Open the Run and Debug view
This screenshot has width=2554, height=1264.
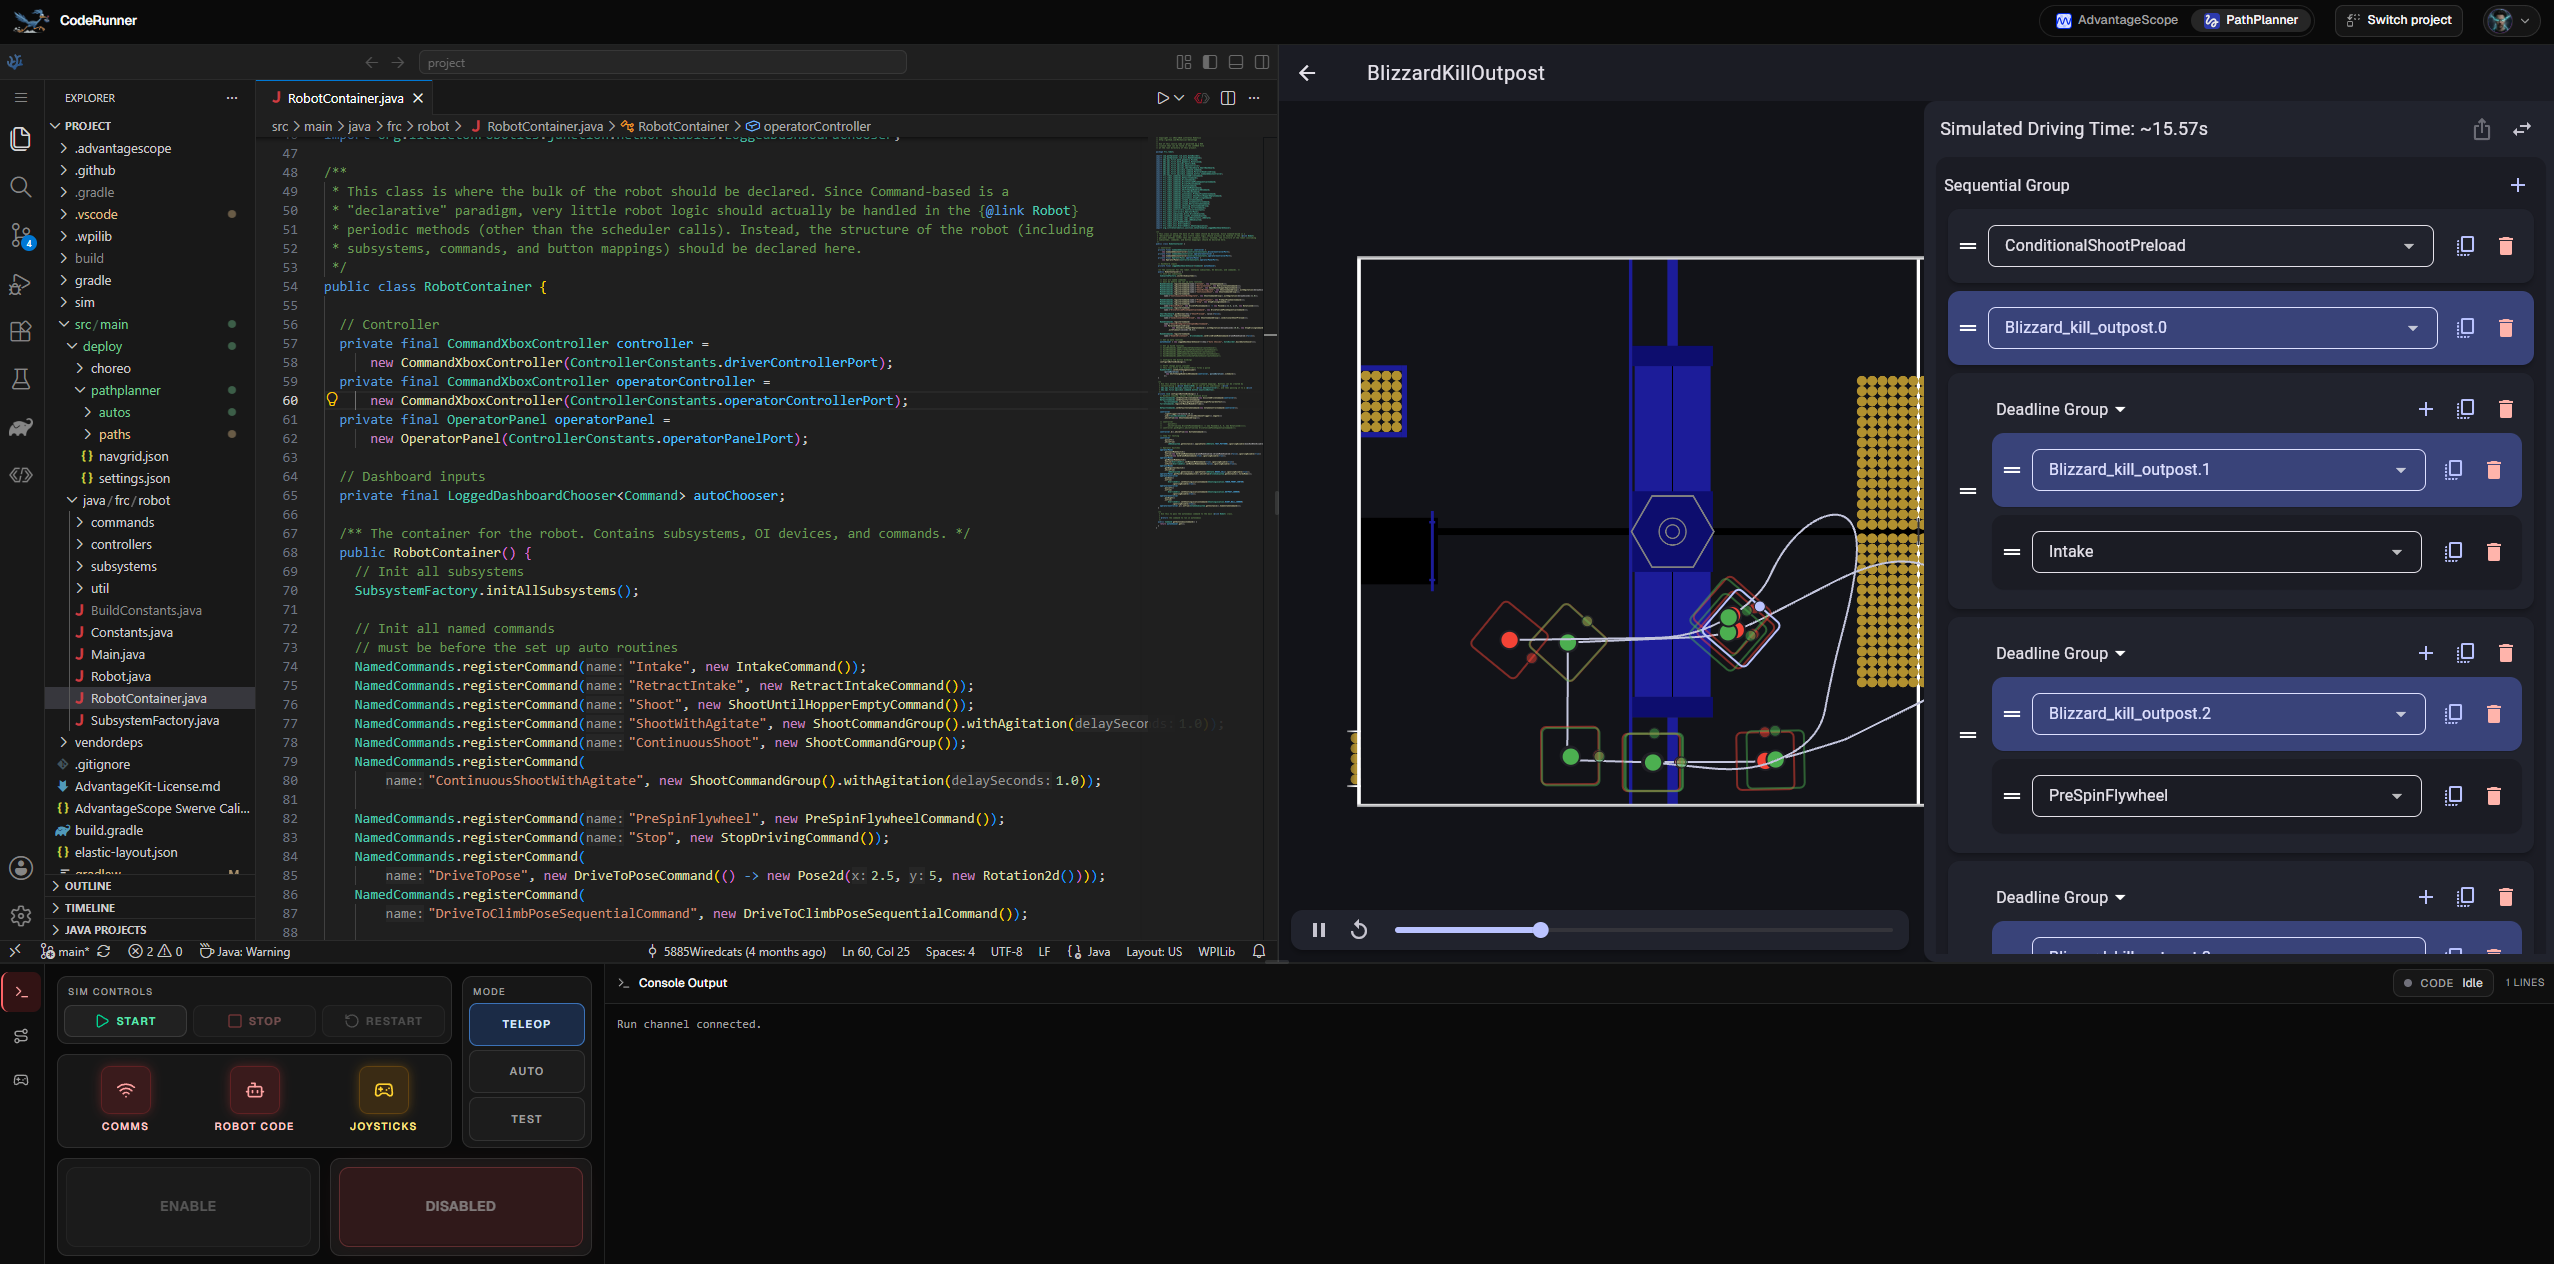[x=20, y=283]
